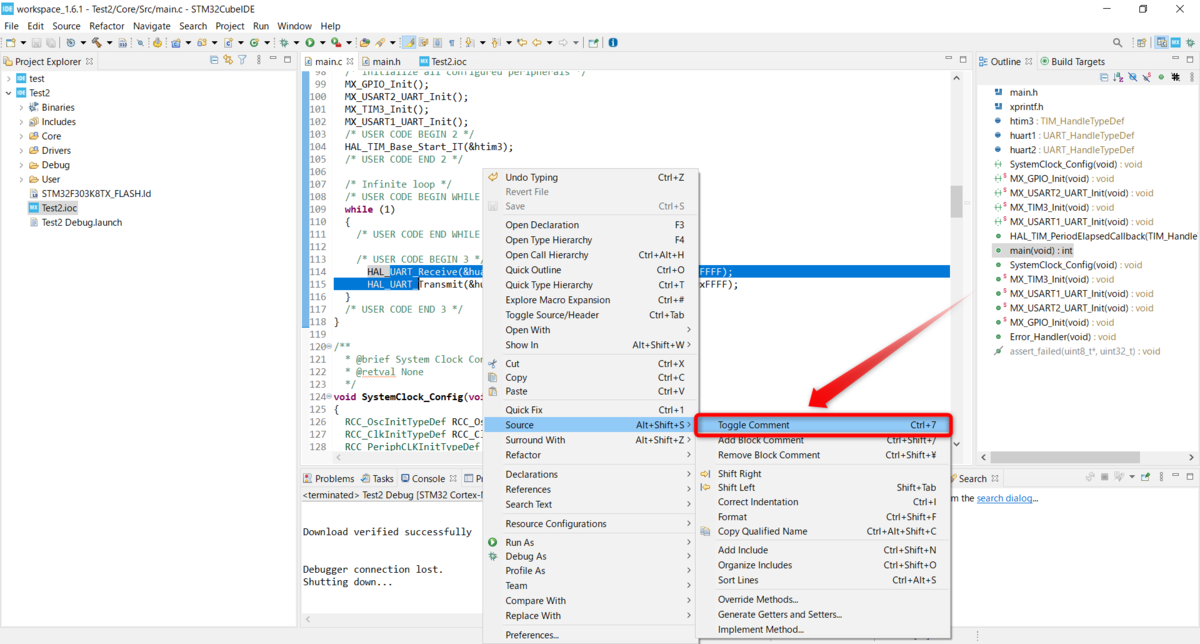Image resolution: width=1200 pixels, height=644 pixels.
Task: Toggle Hide Non-Public Members green dot
Action: click(1161, 77)
